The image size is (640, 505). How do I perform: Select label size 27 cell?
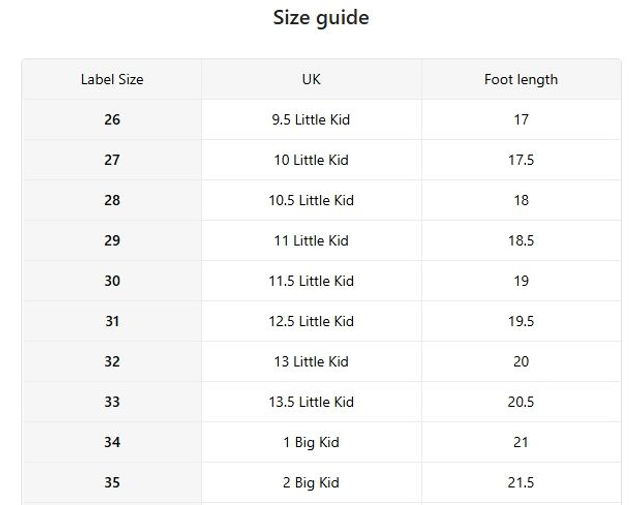pos(112,160)
